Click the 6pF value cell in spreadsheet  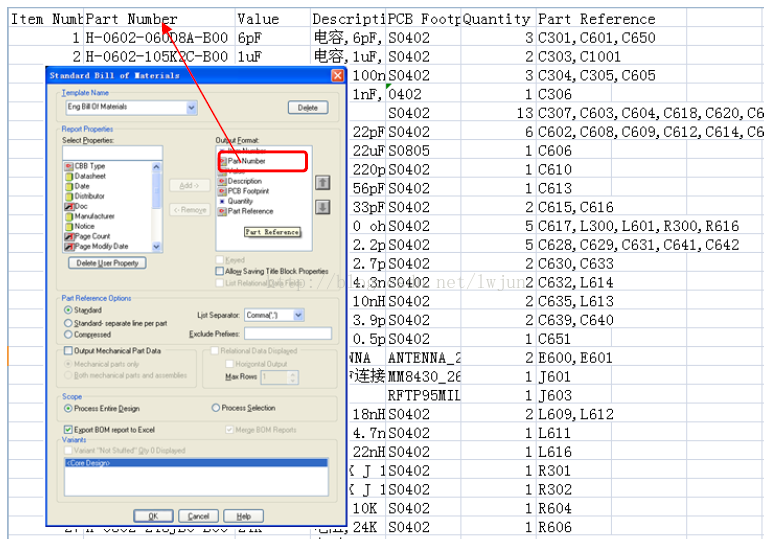click(x=273, y=38)
